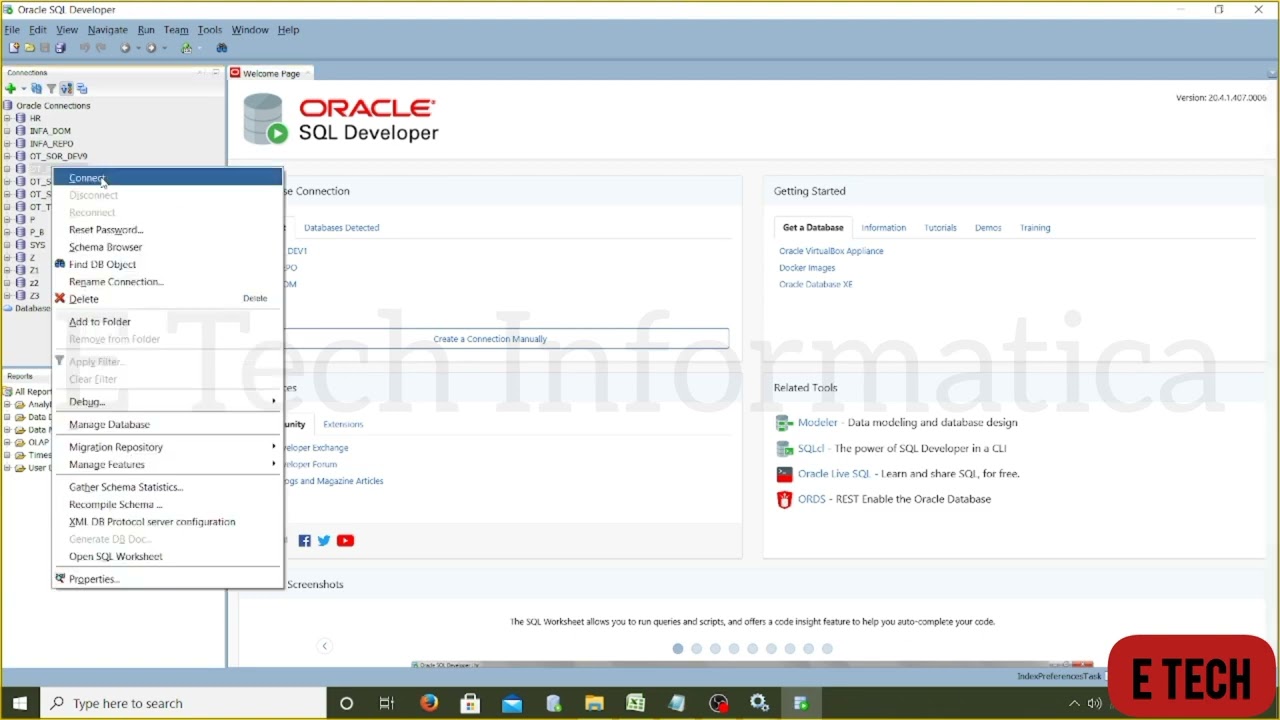Click the Twitter icon on Welcome Page
The image size is (1280, 720).
click(x=324, y=541)
